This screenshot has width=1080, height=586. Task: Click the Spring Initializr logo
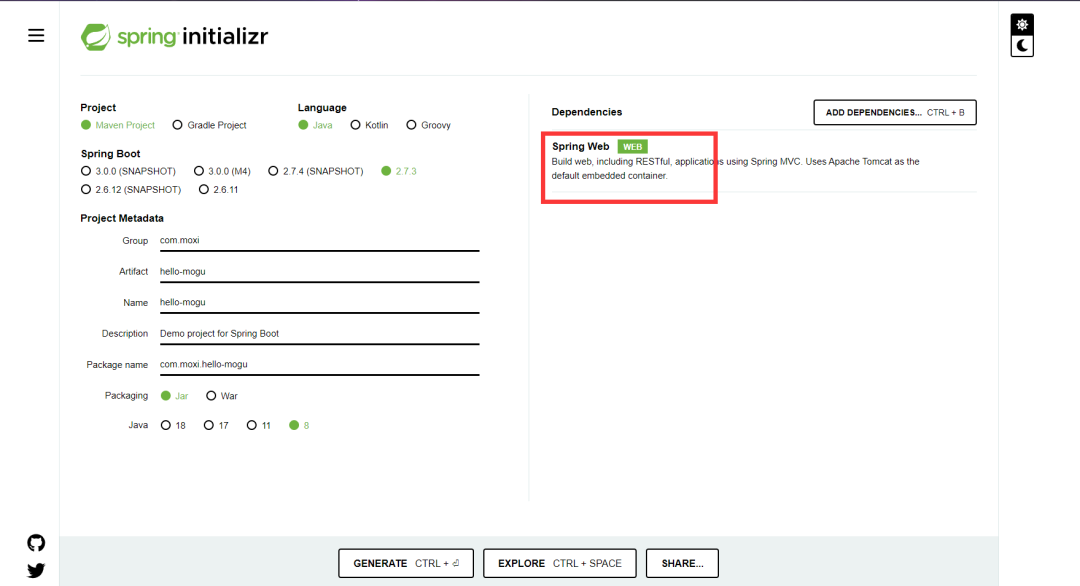pos(174,36)
